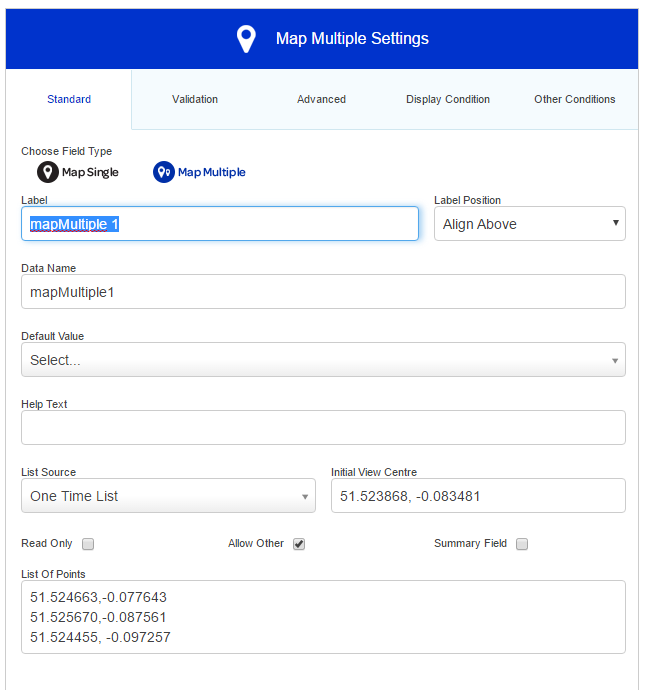Image resolution: width=645 pixels, height=690 pixels.
Task: Focus the Help Text input box
Action: (323, 428)
